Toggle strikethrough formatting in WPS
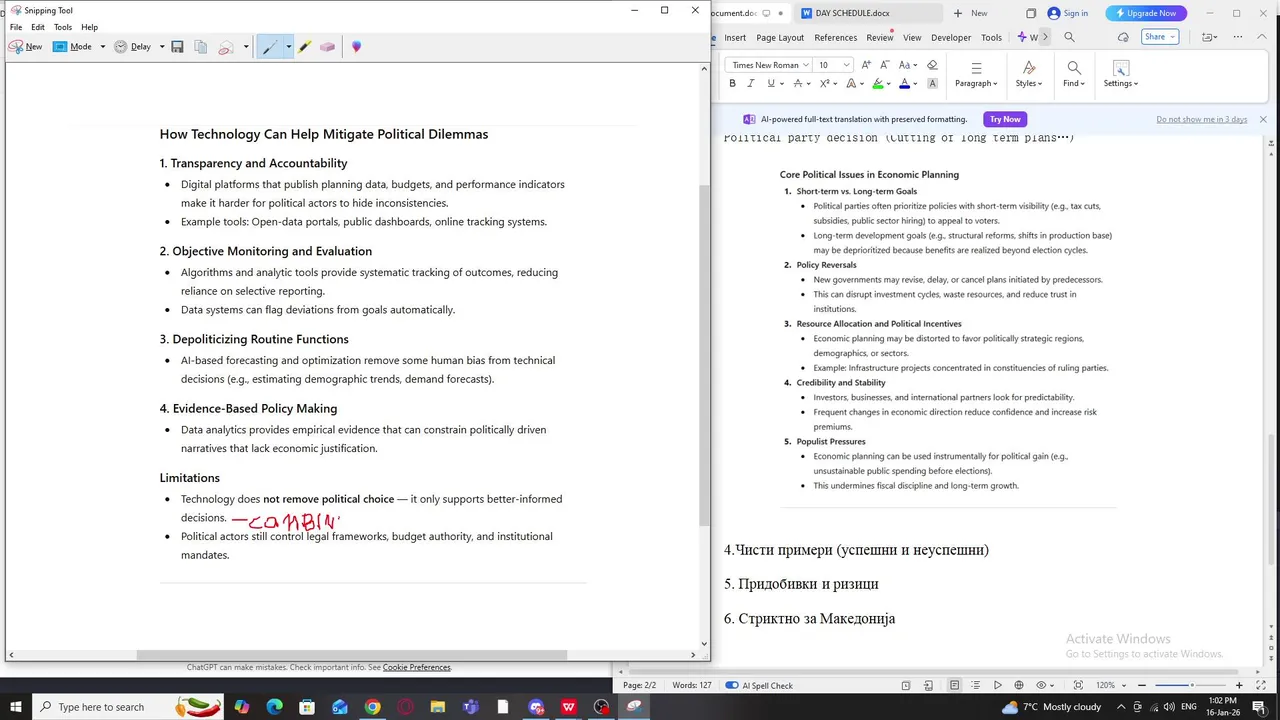Image resolution: width=1280 pixels, height=720 pixels. [x=798, y=84]
